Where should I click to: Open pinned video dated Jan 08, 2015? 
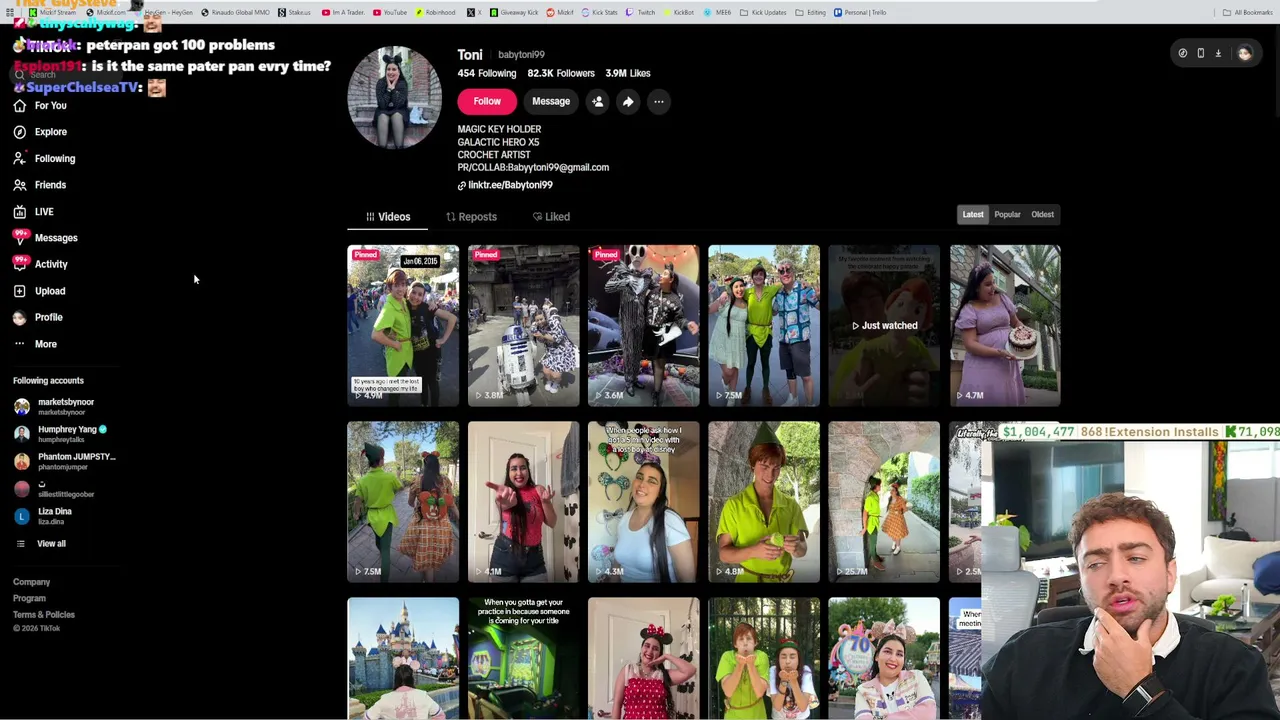pos(403,325)
